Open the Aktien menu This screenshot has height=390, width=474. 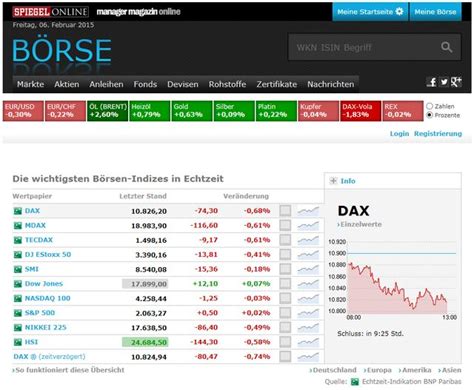click(x=67, y=84)
